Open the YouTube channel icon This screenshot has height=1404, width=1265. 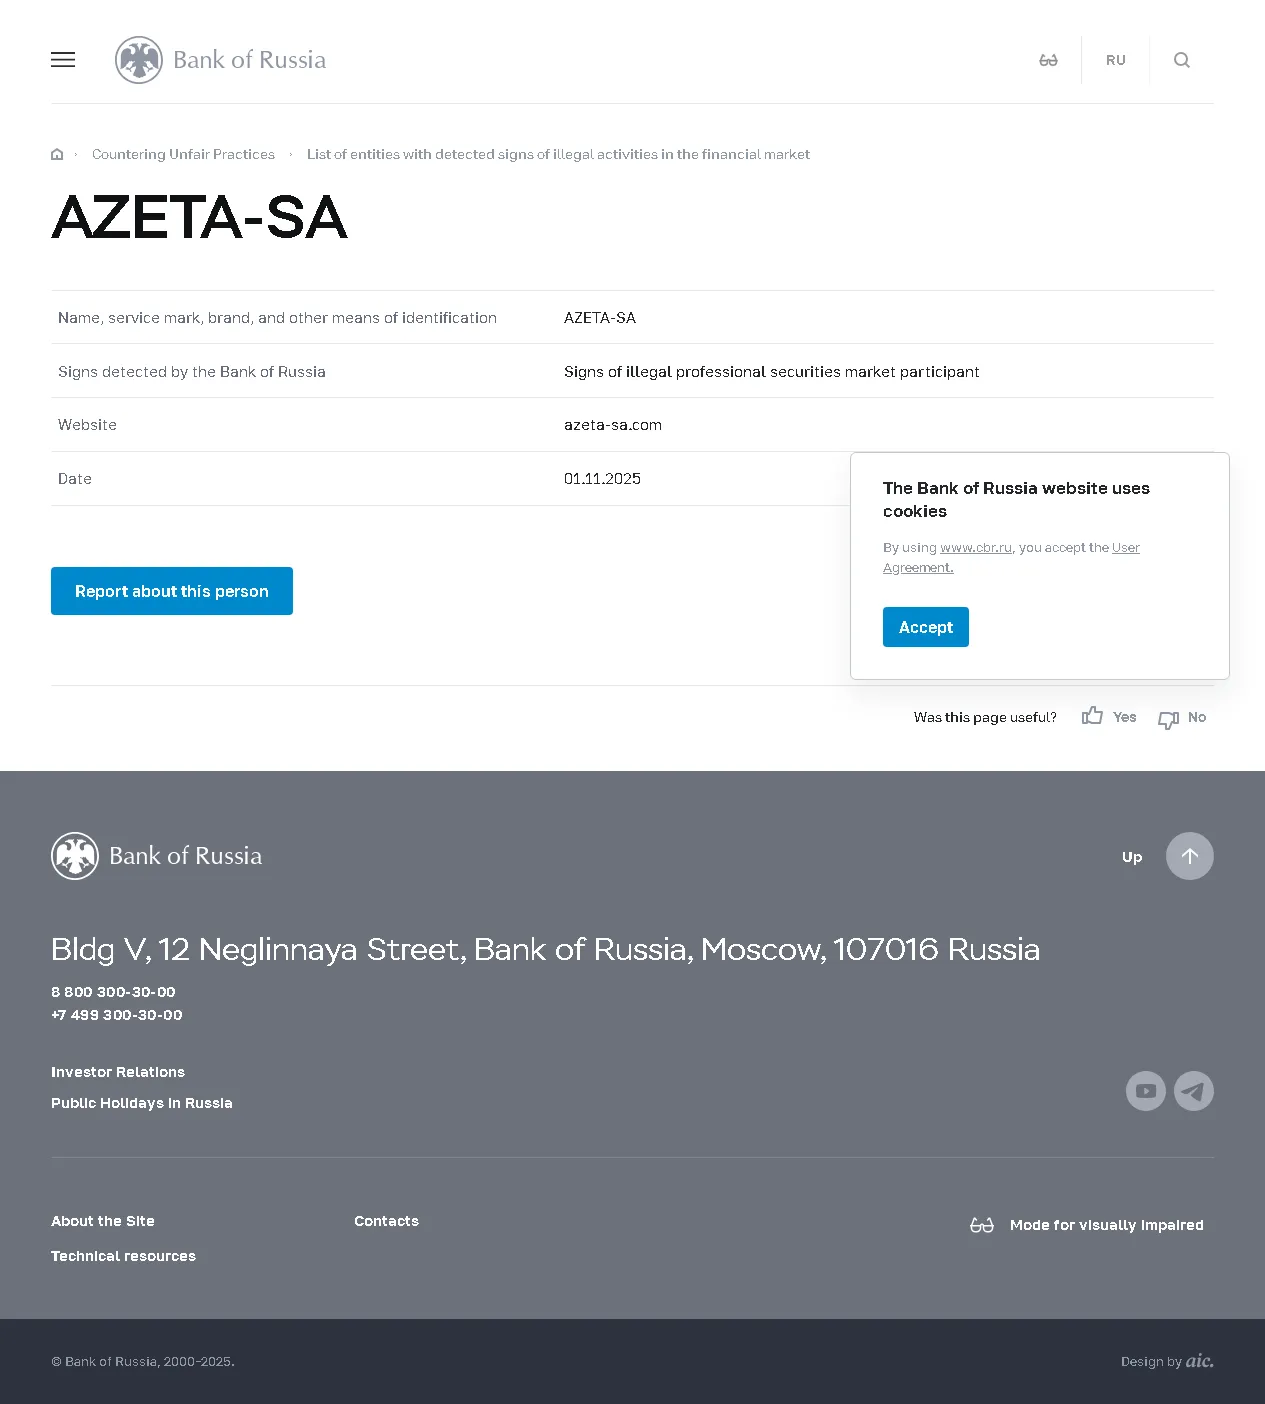(1146, 1091)
